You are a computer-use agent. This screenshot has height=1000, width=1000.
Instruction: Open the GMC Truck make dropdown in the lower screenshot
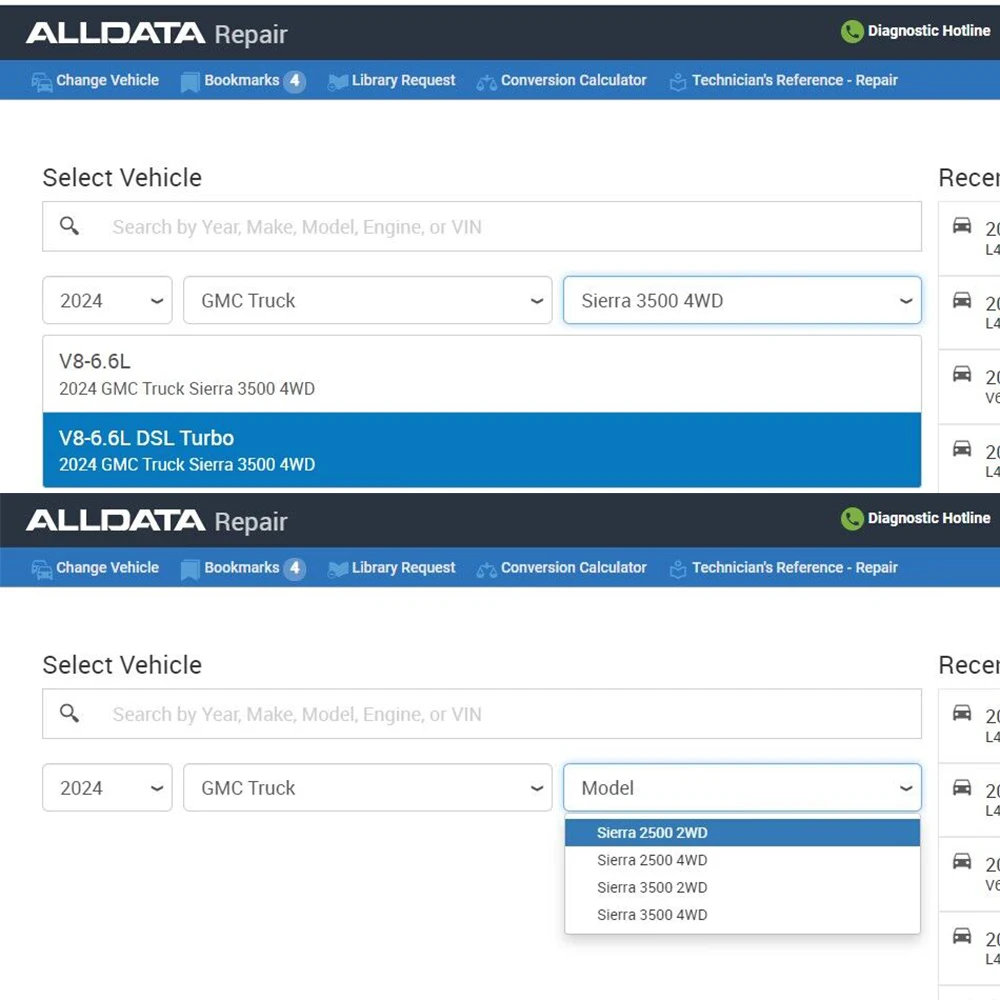(367, 788)
